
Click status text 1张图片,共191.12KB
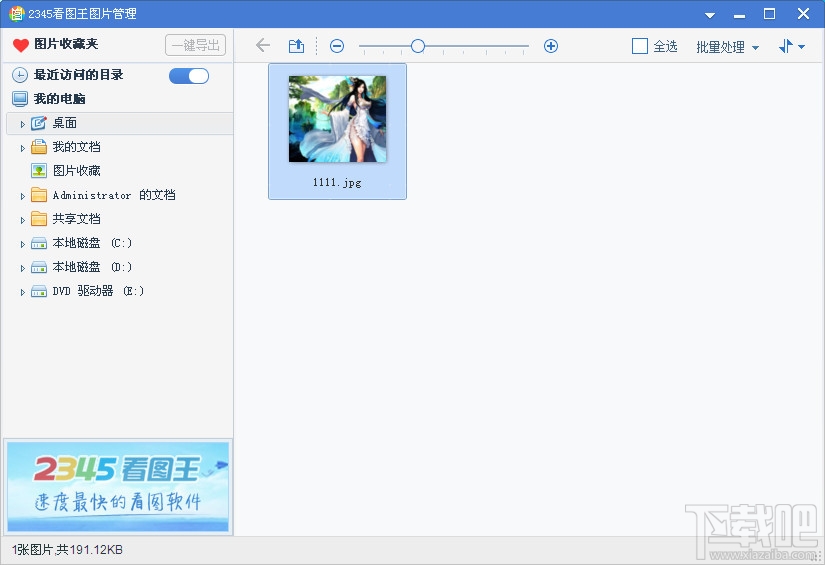point(67,550)
